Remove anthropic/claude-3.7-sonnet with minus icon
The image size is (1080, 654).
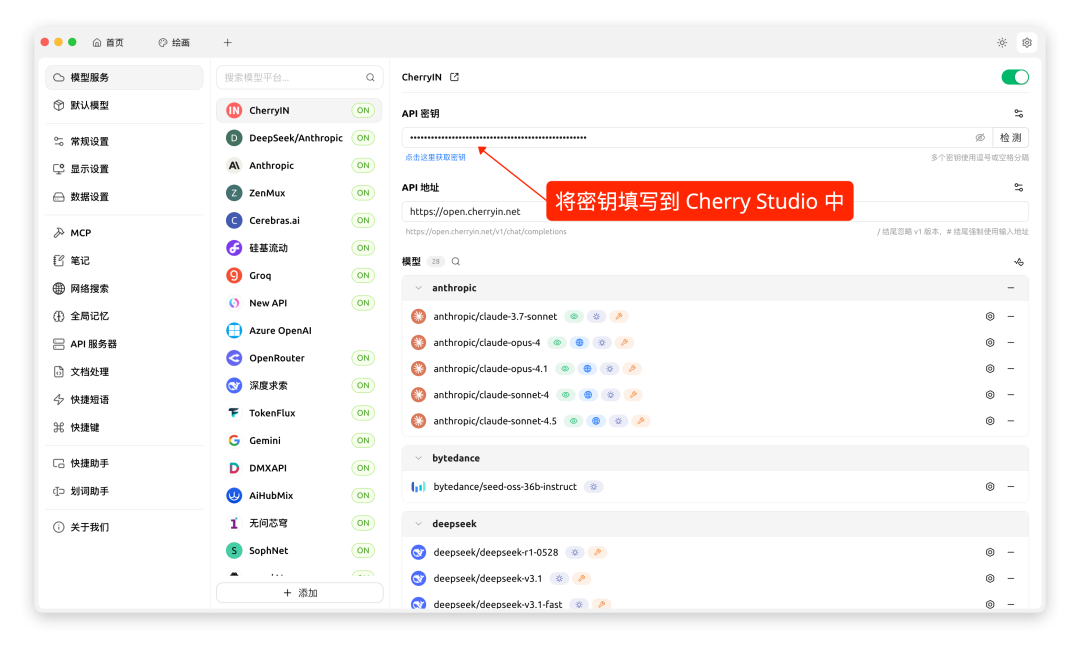[x=1010, y=317]
